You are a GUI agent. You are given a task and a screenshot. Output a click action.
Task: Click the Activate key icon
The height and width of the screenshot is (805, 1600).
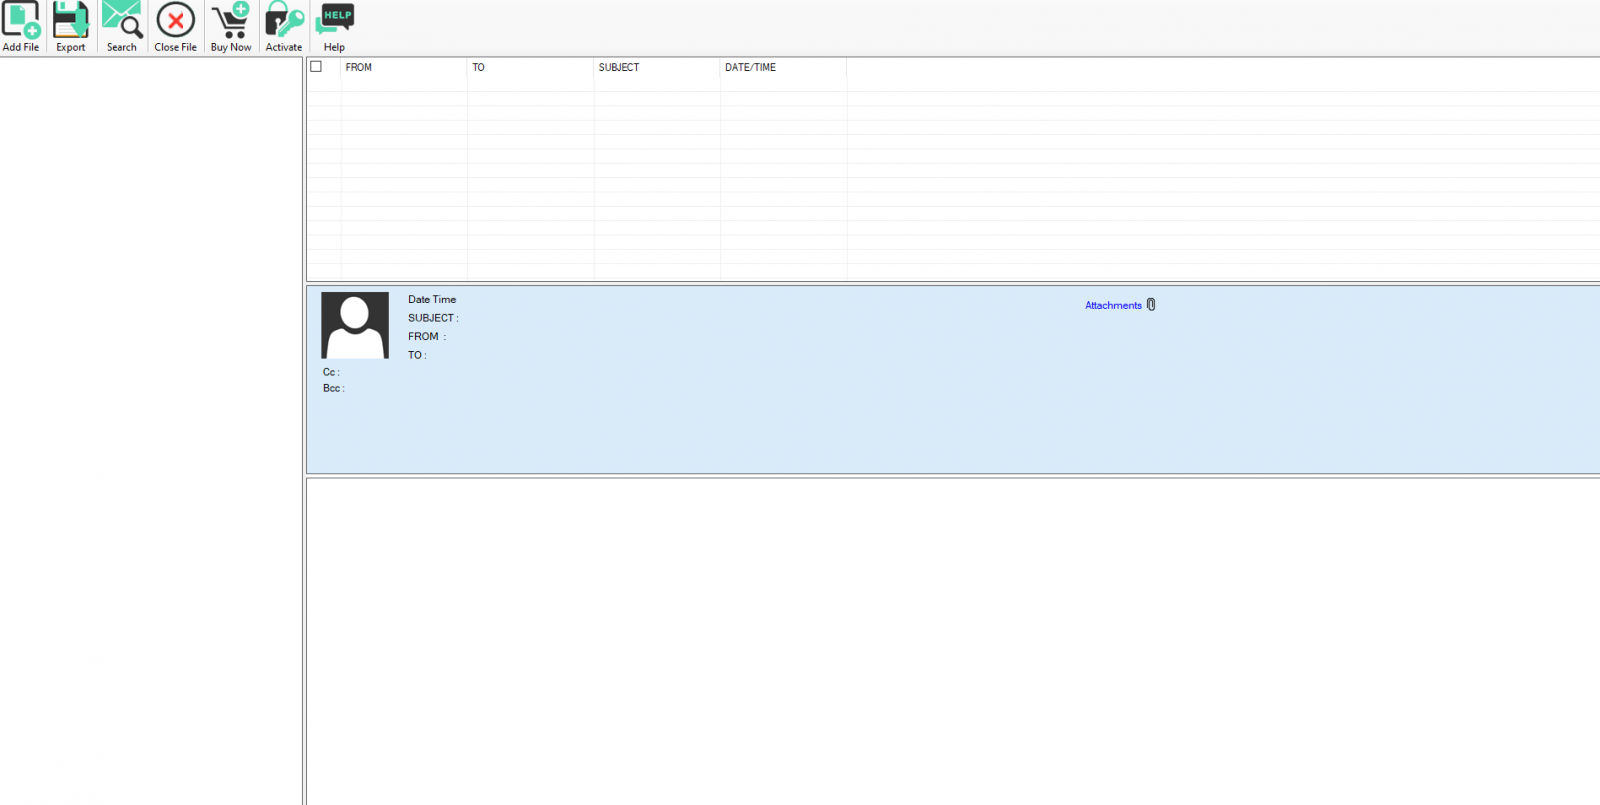284,27
